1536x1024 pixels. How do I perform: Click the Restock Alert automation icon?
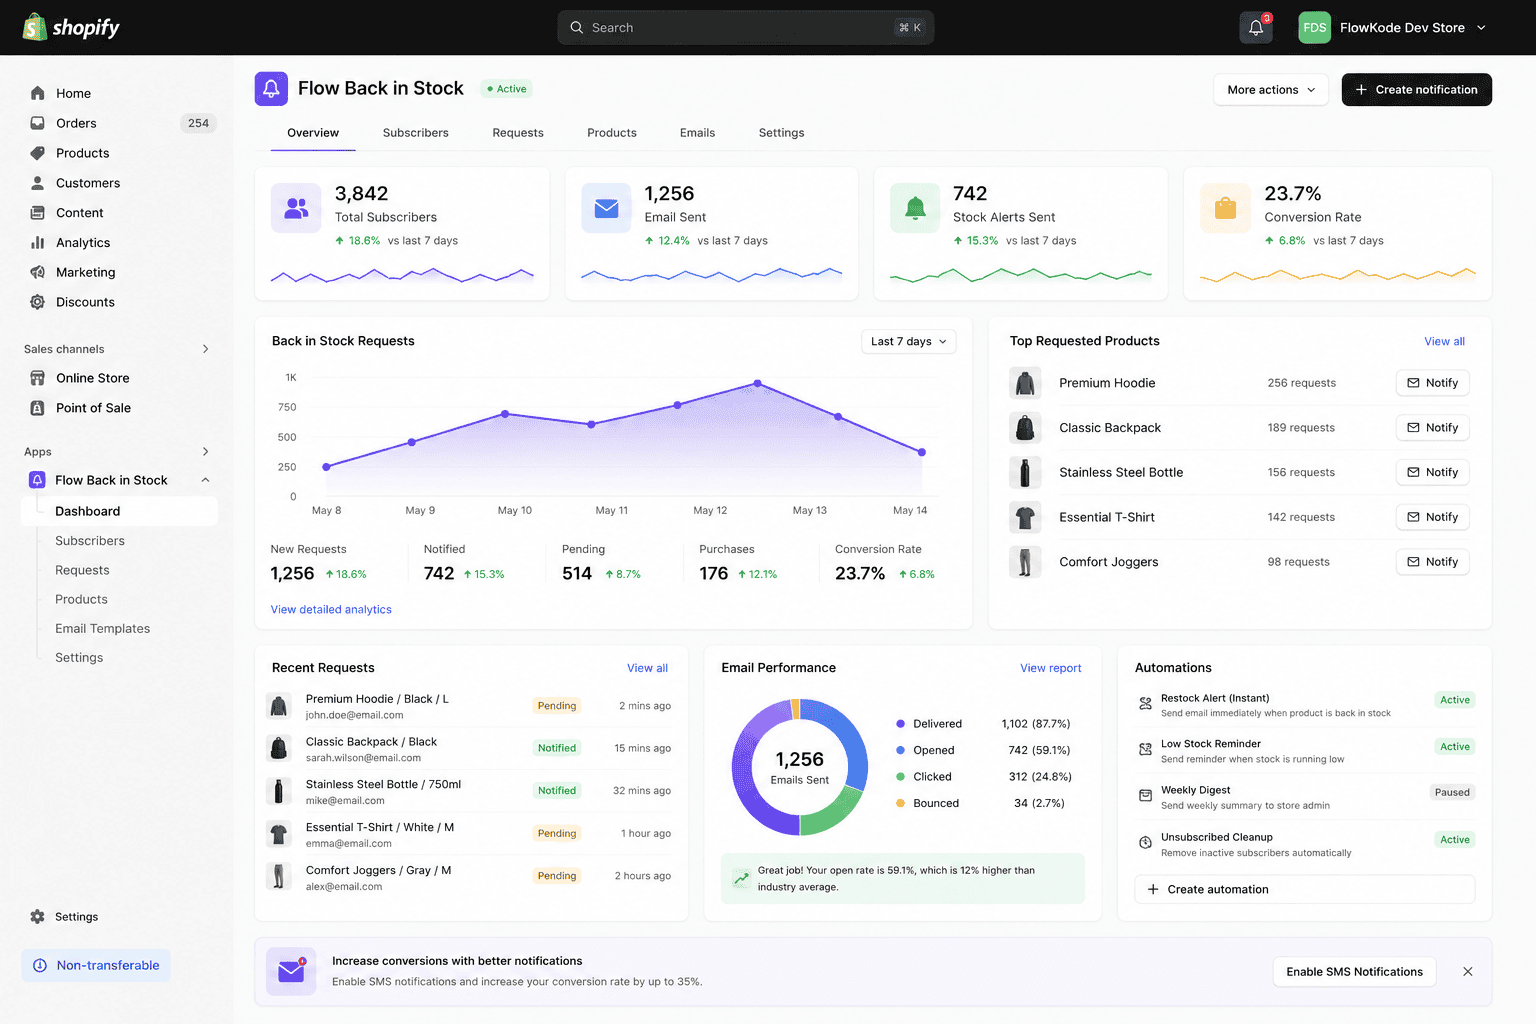point(1146,704)
